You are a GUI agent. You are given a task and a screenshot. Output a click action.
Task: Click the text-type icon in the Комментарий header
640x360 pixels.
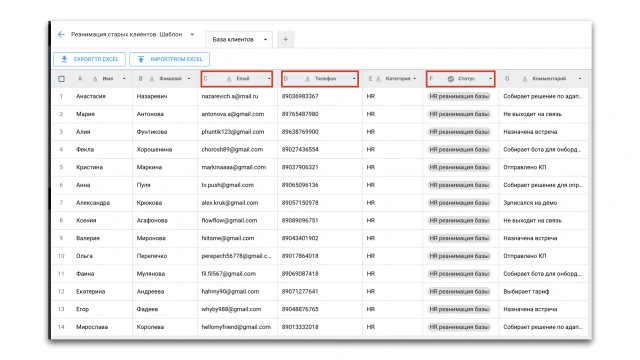point(525,79)
